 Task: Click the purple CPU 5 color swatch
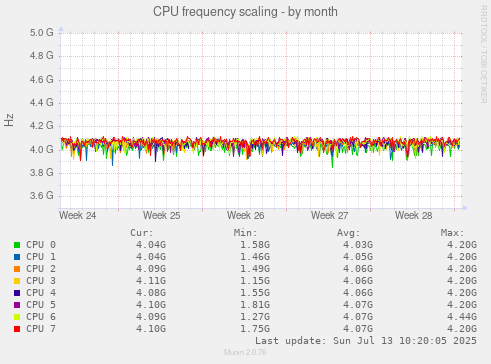[x=17, y=305]
